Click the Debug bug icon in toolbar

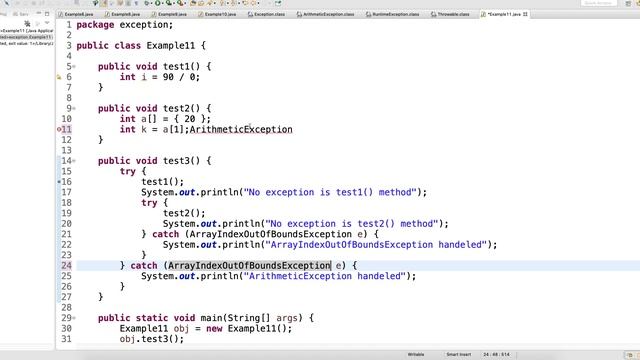pyautogui.click(x=147, y=3)
